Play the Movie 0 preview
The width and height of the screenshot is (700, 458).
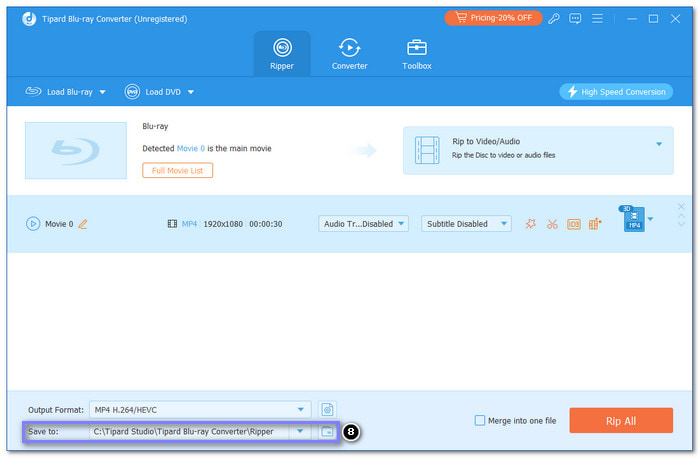click(x=33, y=224)
